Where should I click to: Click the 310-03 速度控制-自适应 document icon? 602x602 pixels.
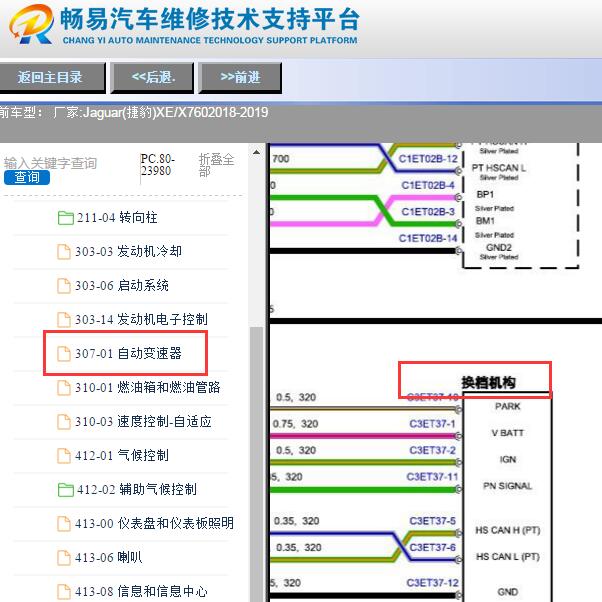(64, 422)
